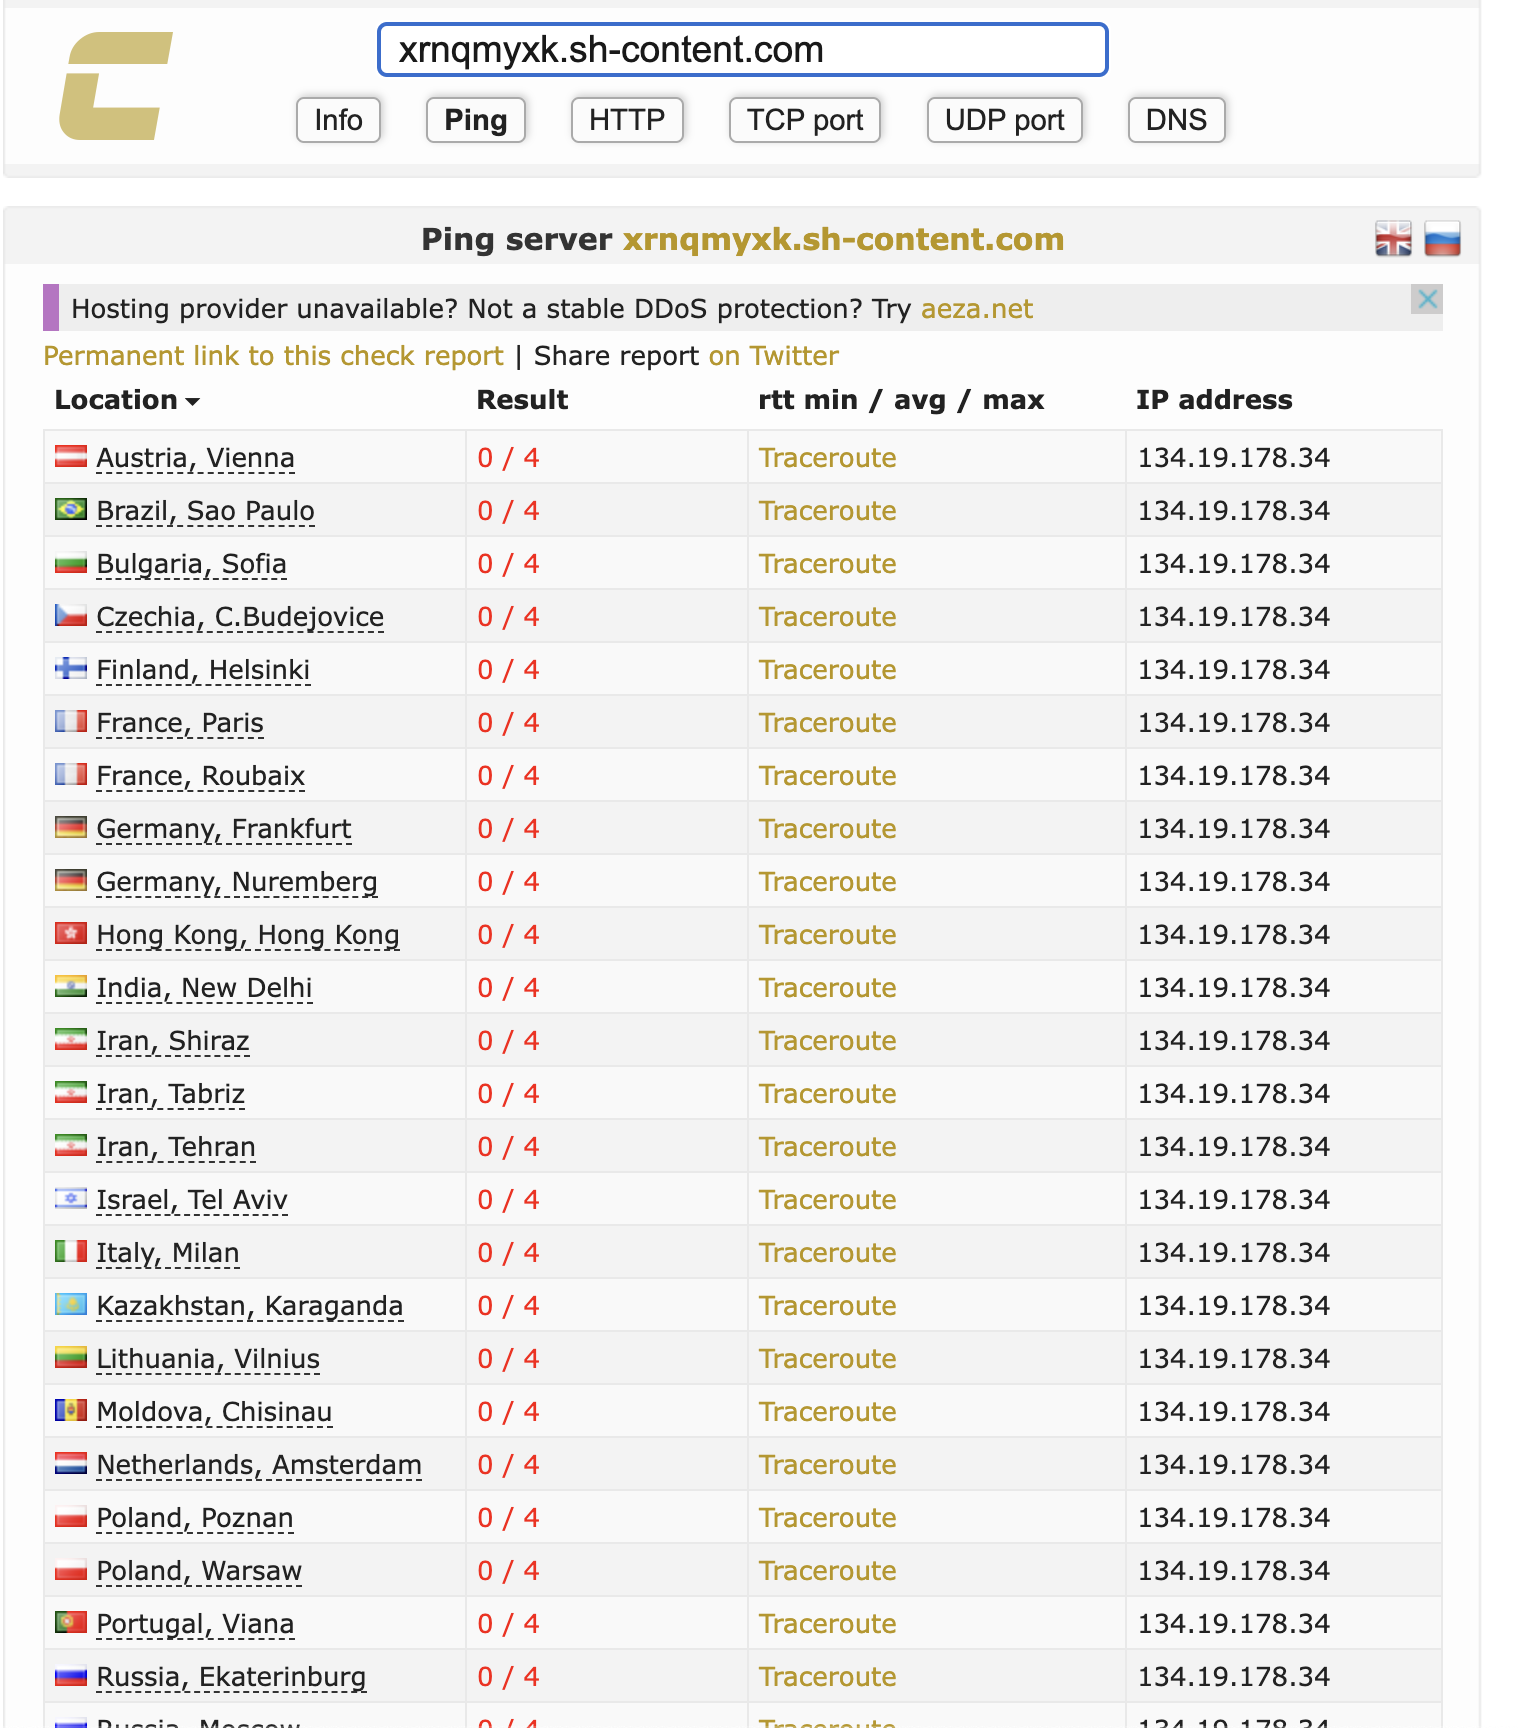This screenshot has width=1518, height=1728.
Task: Click the Brazil flag icon
Action: click(x=71, y=510)
